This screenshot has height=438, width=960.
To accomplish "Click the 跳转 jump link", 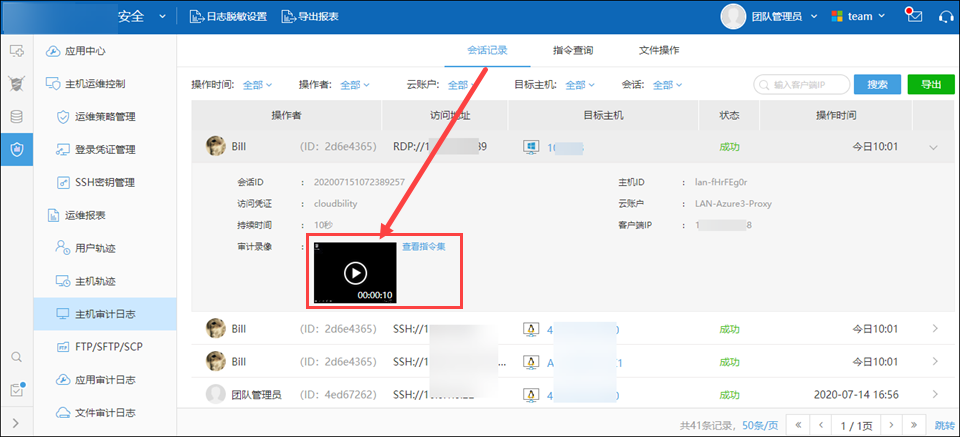I will [x=943, y=425].
